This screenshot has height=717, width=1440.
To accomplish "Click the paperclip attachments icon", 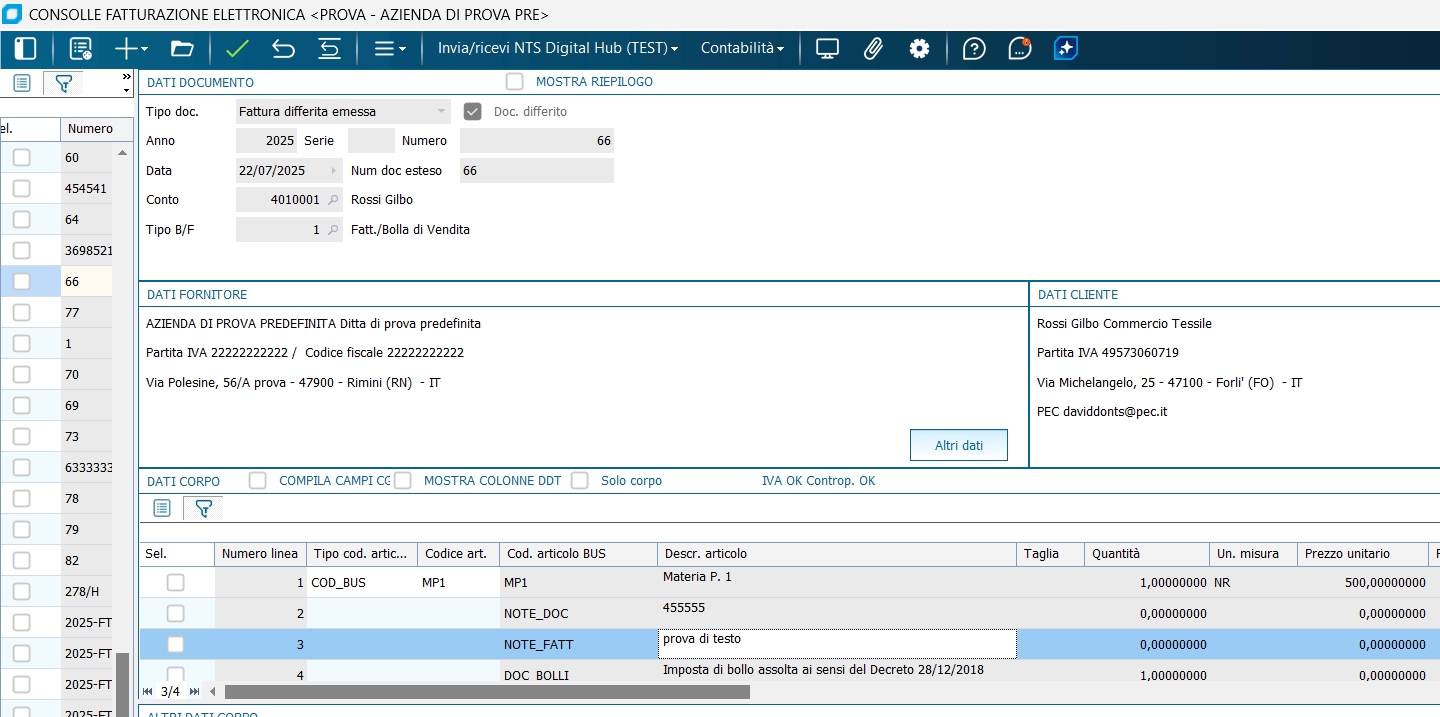I will (x=873, y=49).
